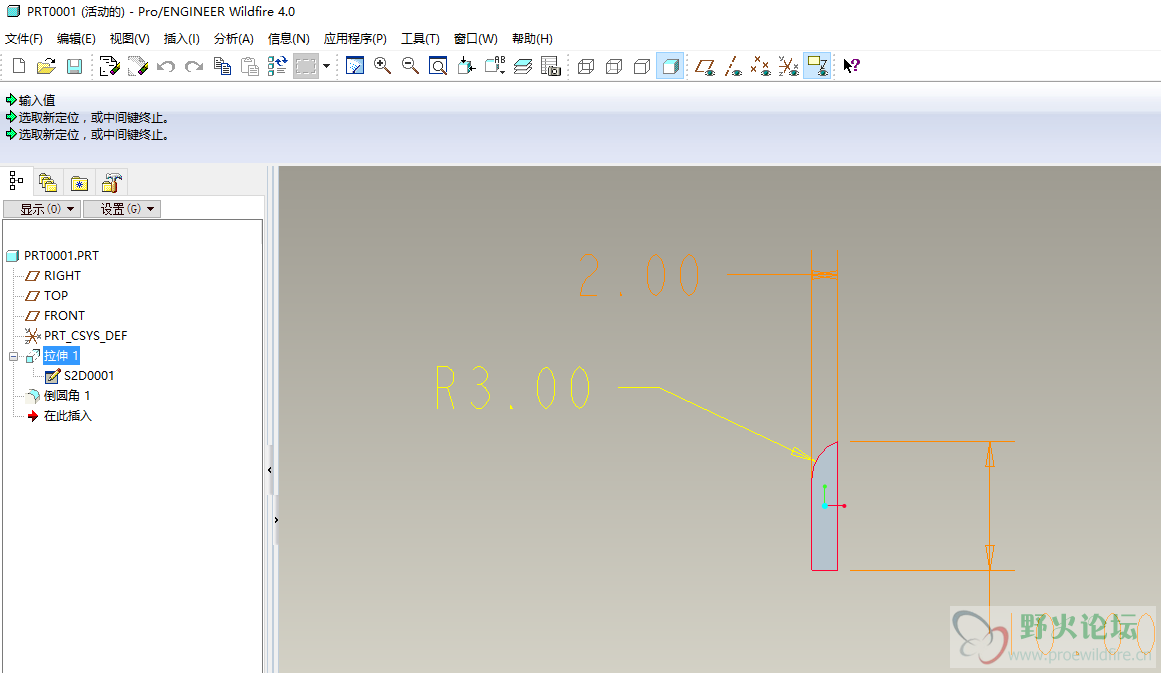Switch to the Favorites folder tab

79,183
